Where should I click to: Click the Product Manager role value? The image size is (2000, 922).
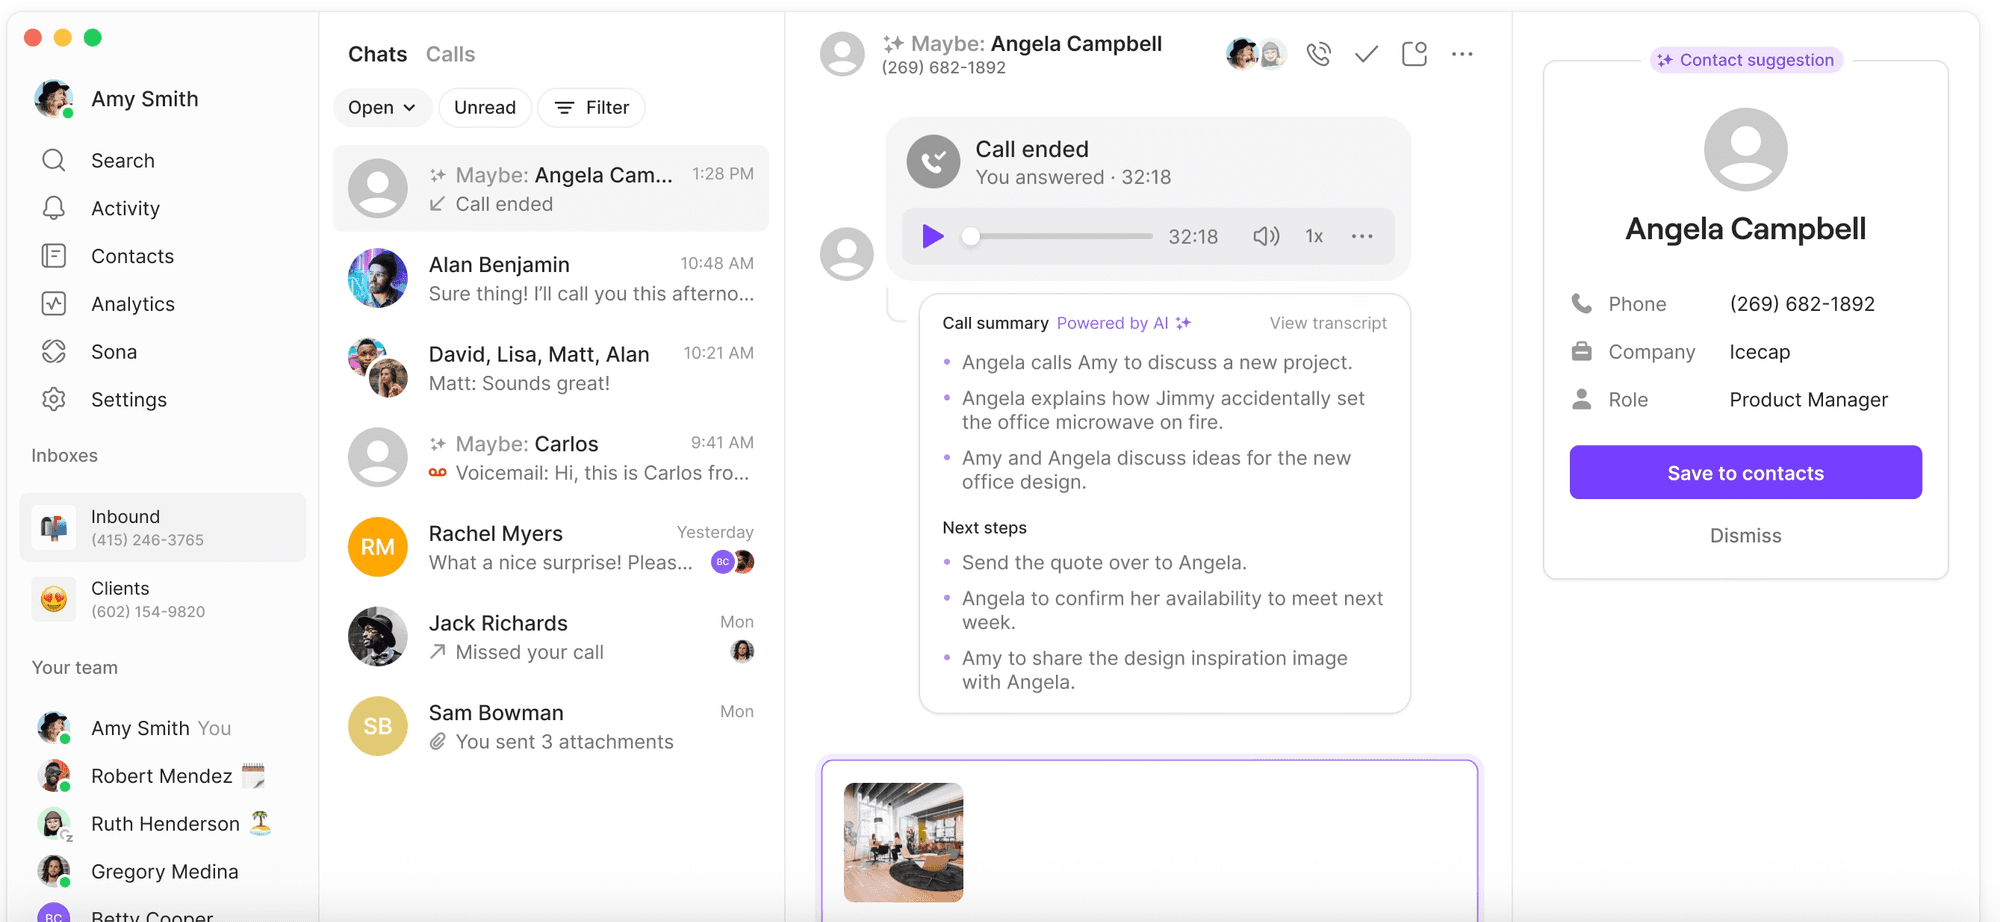1808,400
